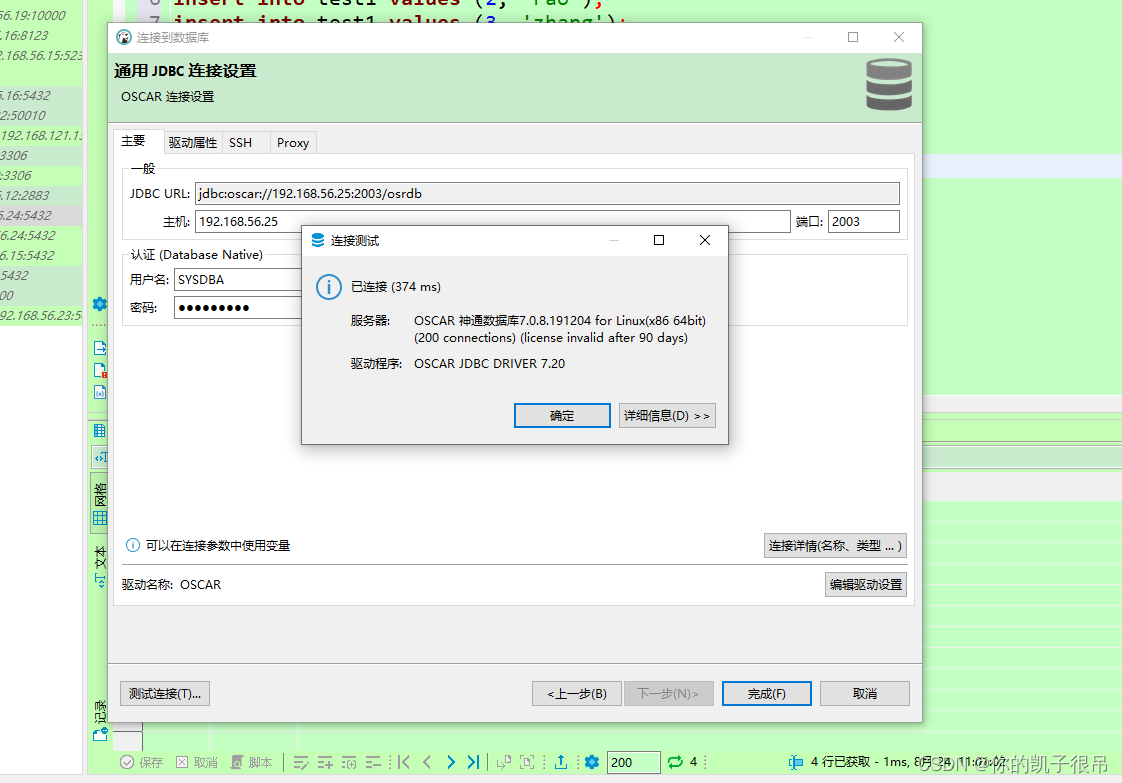Expand 详细信息(D) in the connection test dialog
Screen dimensions: 1122x783
point(667,415)
